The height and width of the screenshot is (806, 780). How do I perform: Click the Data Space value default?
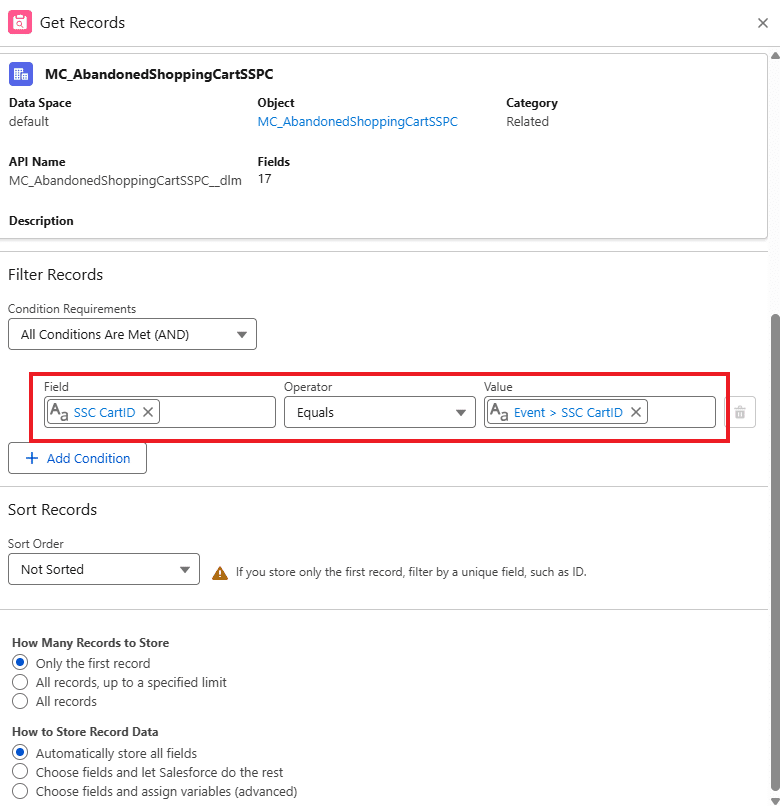(x=29, y=122)
